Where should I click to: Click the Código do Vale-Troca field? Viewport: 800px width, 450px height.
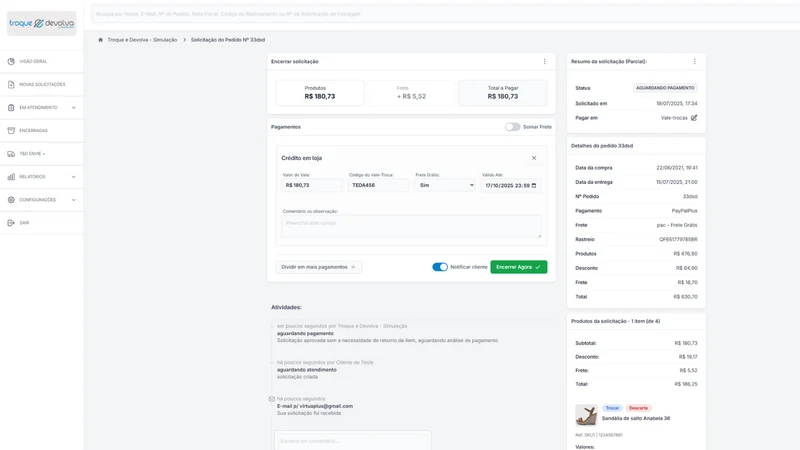point(378,185)
